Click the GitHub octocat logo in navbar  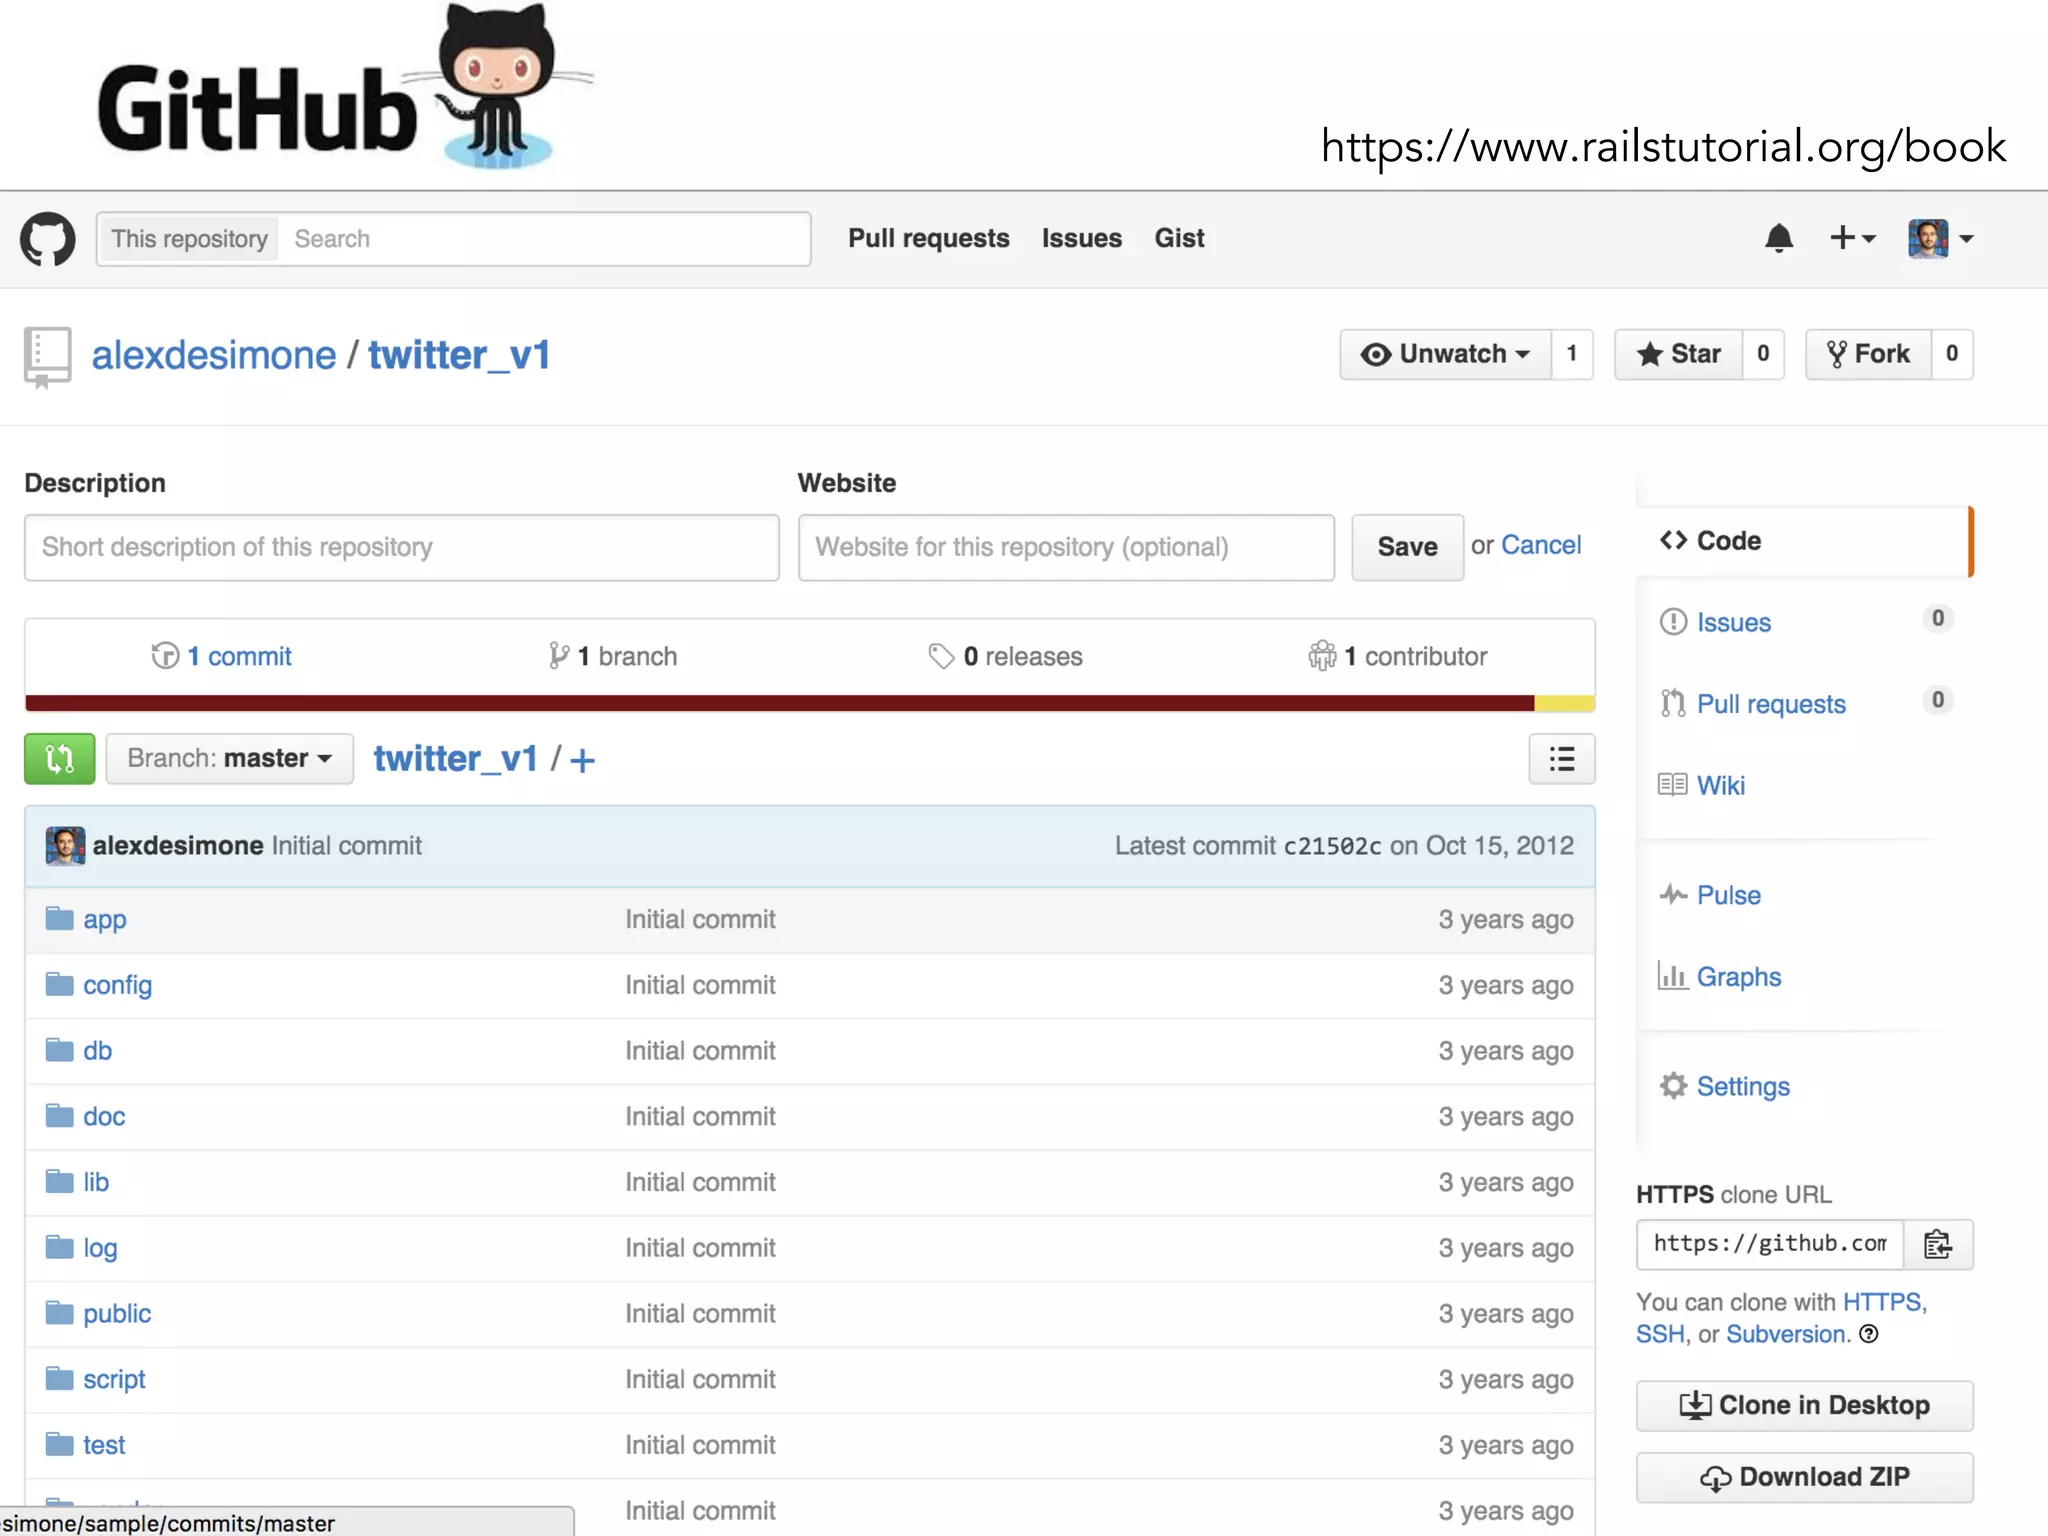click(47, 239)
